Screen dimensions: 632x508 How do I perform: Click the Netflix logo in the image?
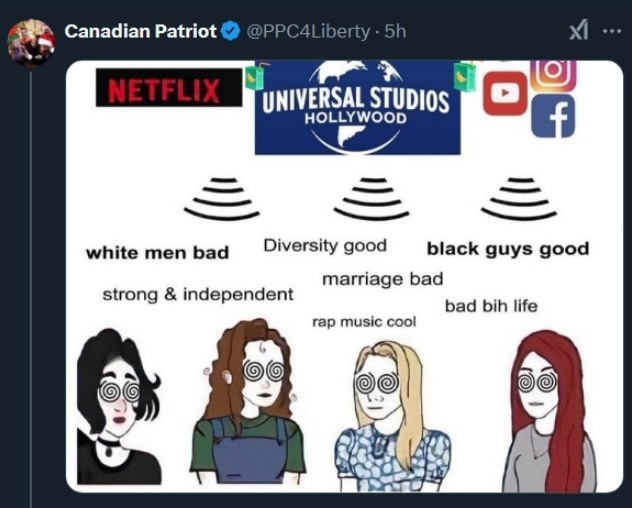point(169,88)
